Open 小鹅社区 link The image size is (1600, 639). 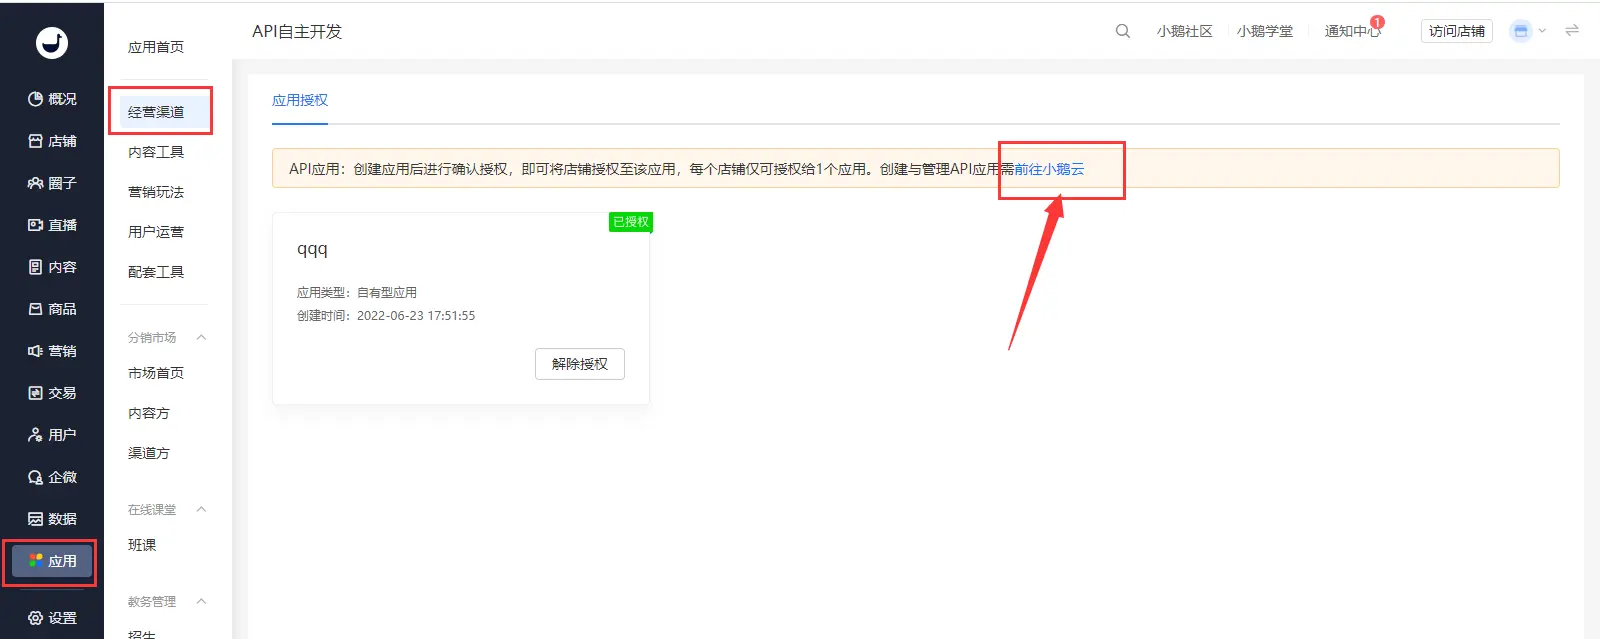(x=1185, y=31)
